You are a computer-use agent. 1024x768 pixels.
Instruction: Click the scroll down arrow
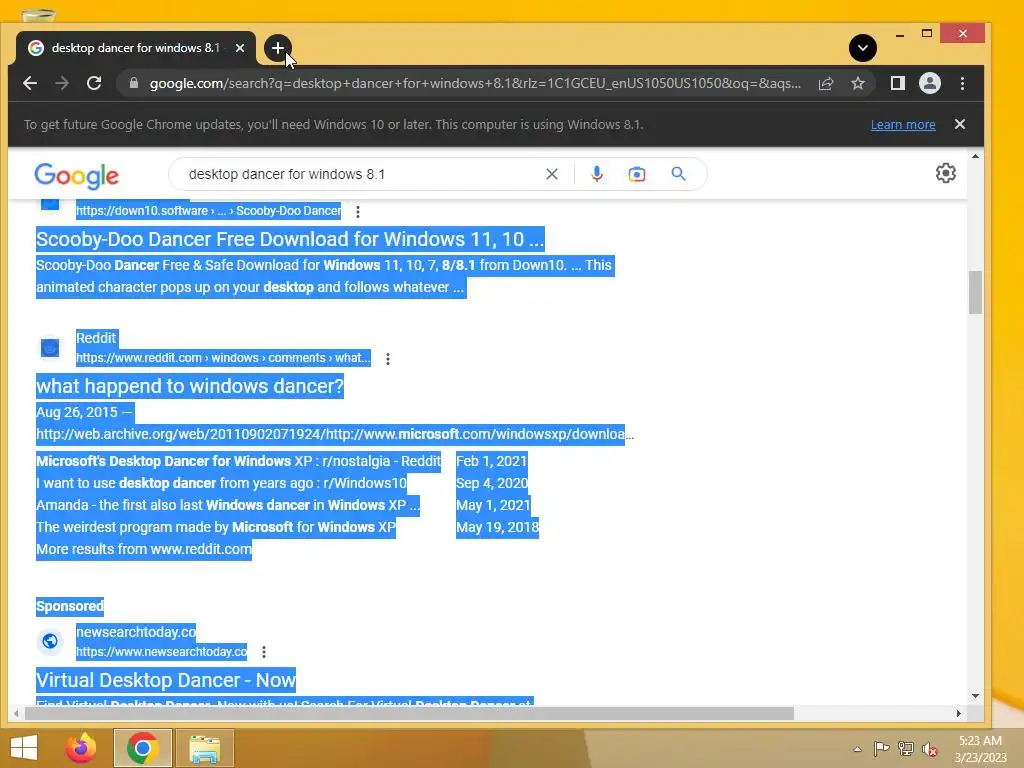[x=975, y=696]
